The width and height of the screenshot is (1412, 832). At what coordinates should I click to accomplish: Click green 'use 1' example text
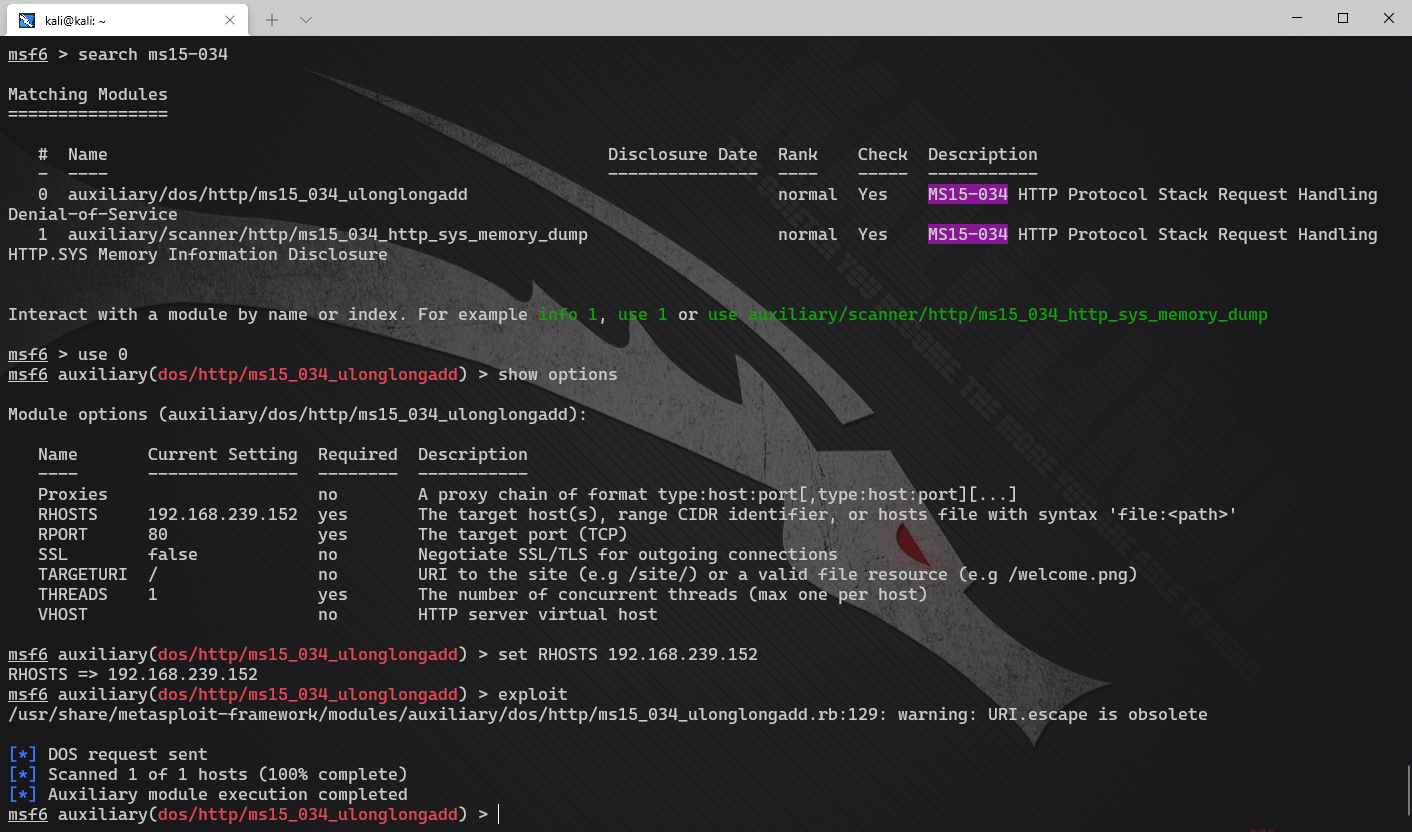pos(643,314)
